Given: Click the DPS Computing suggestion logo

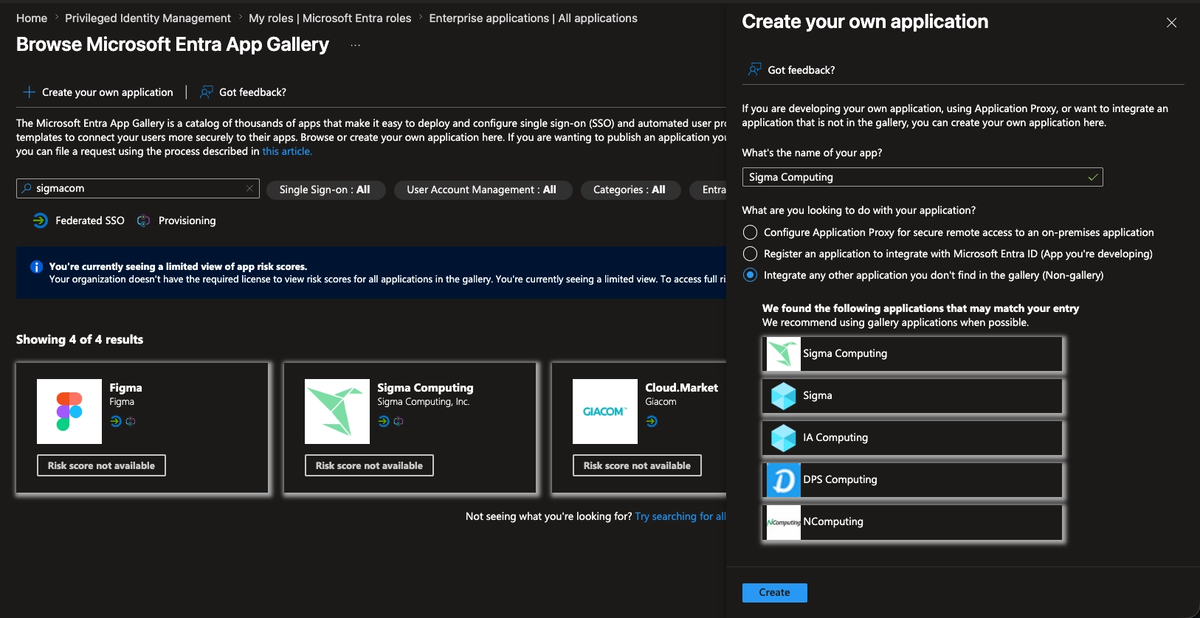Looking at the screenshot, I should 784,480.
